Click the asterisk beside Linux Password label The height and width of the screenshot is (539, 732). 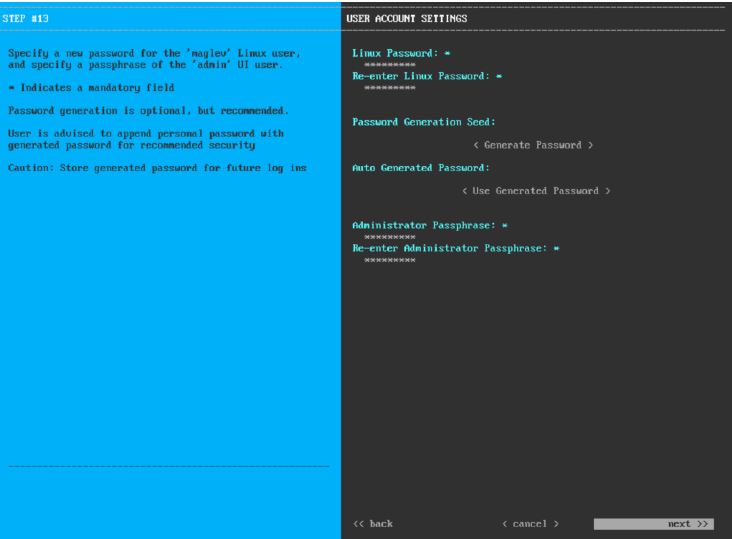point(444,51)
